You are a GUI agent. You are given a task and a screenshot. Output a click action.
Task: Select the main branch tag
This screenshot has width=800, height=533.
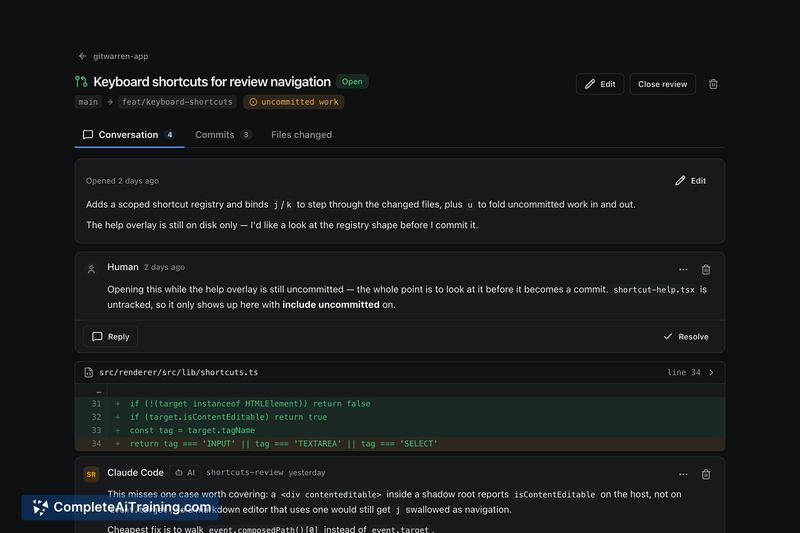88,102
